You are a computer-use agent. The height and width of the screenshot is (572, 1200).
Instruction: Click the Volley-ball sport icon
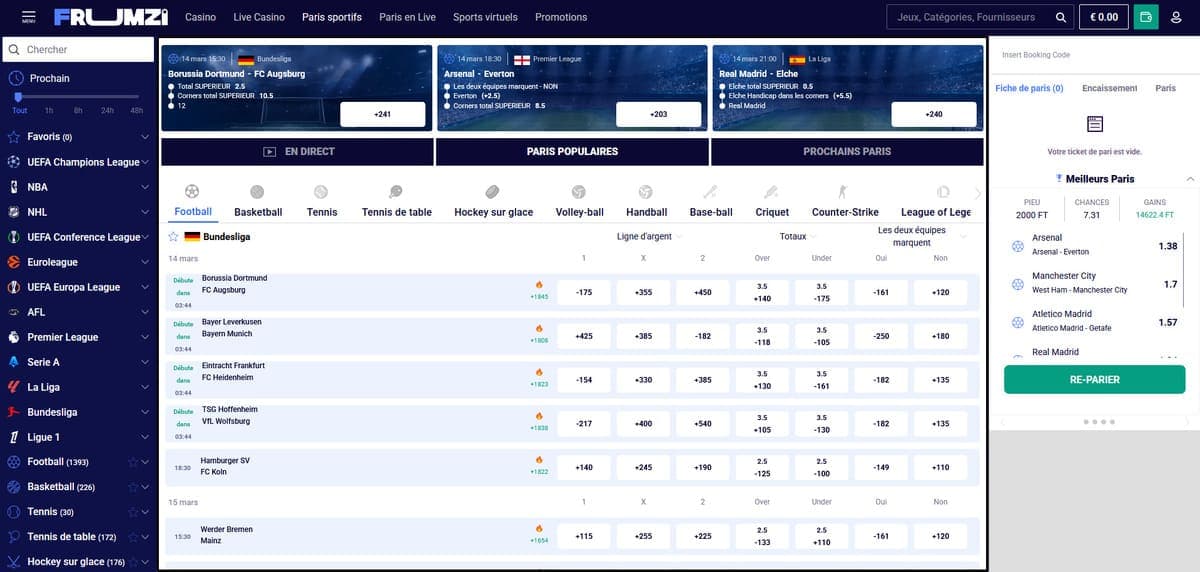tap(578, 191)
